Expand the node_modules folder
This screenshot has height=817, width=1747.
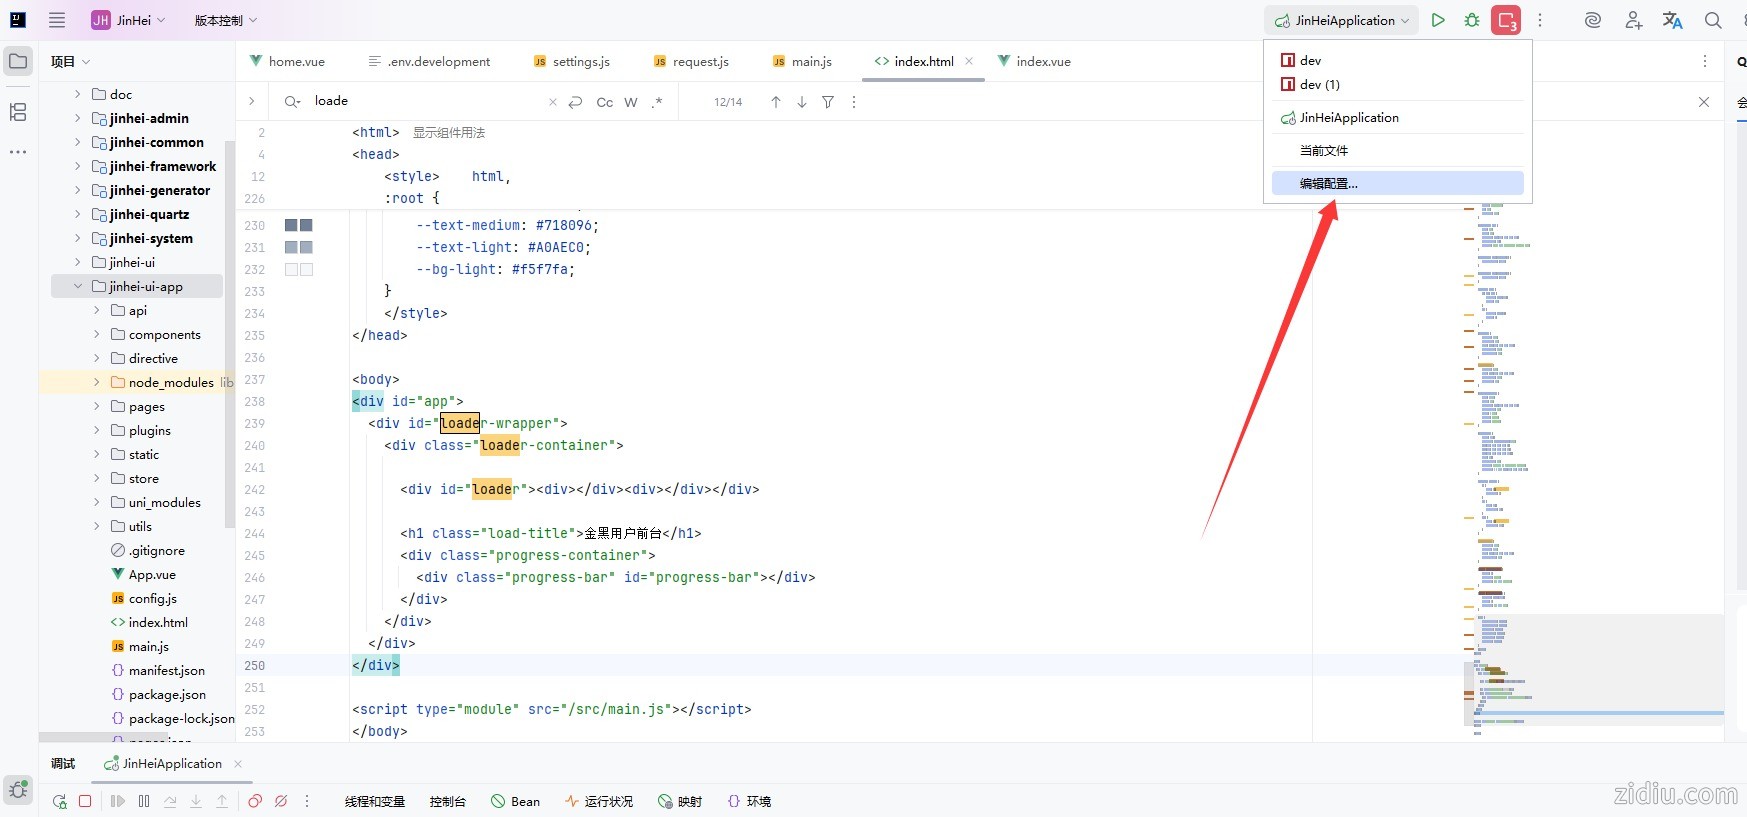coord(97,382)
